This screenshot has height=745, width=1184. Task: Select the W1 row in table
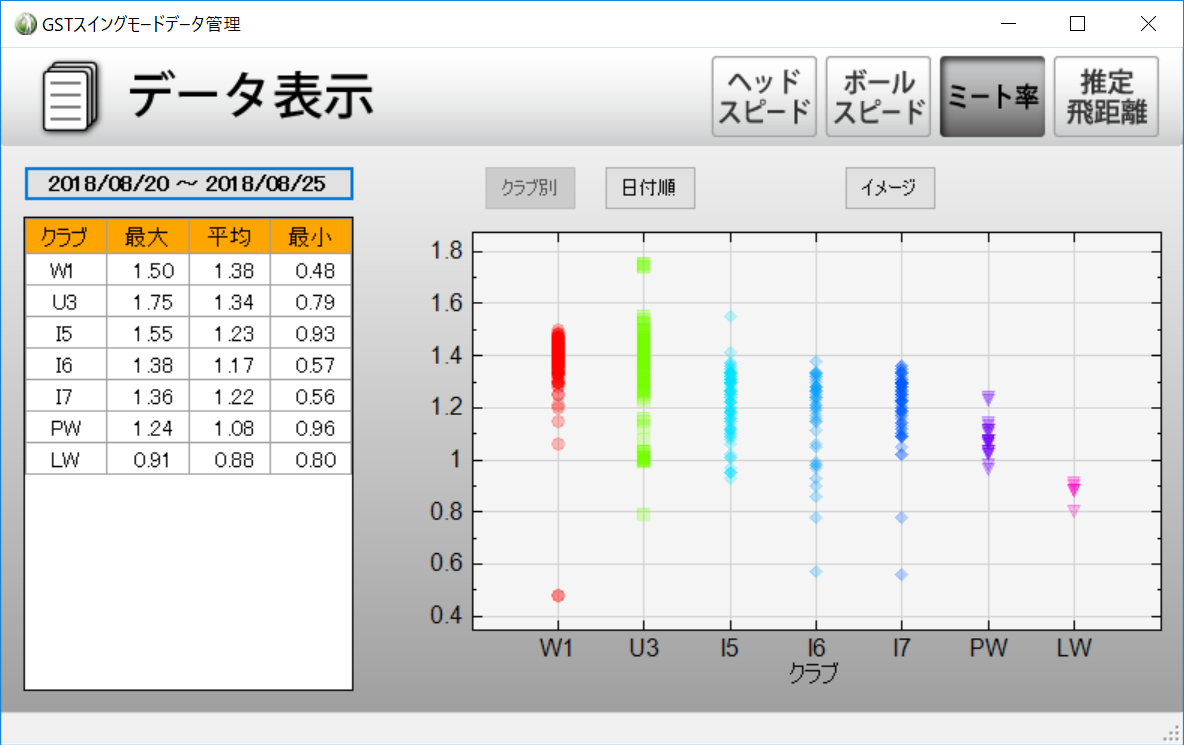pos(189,270)
